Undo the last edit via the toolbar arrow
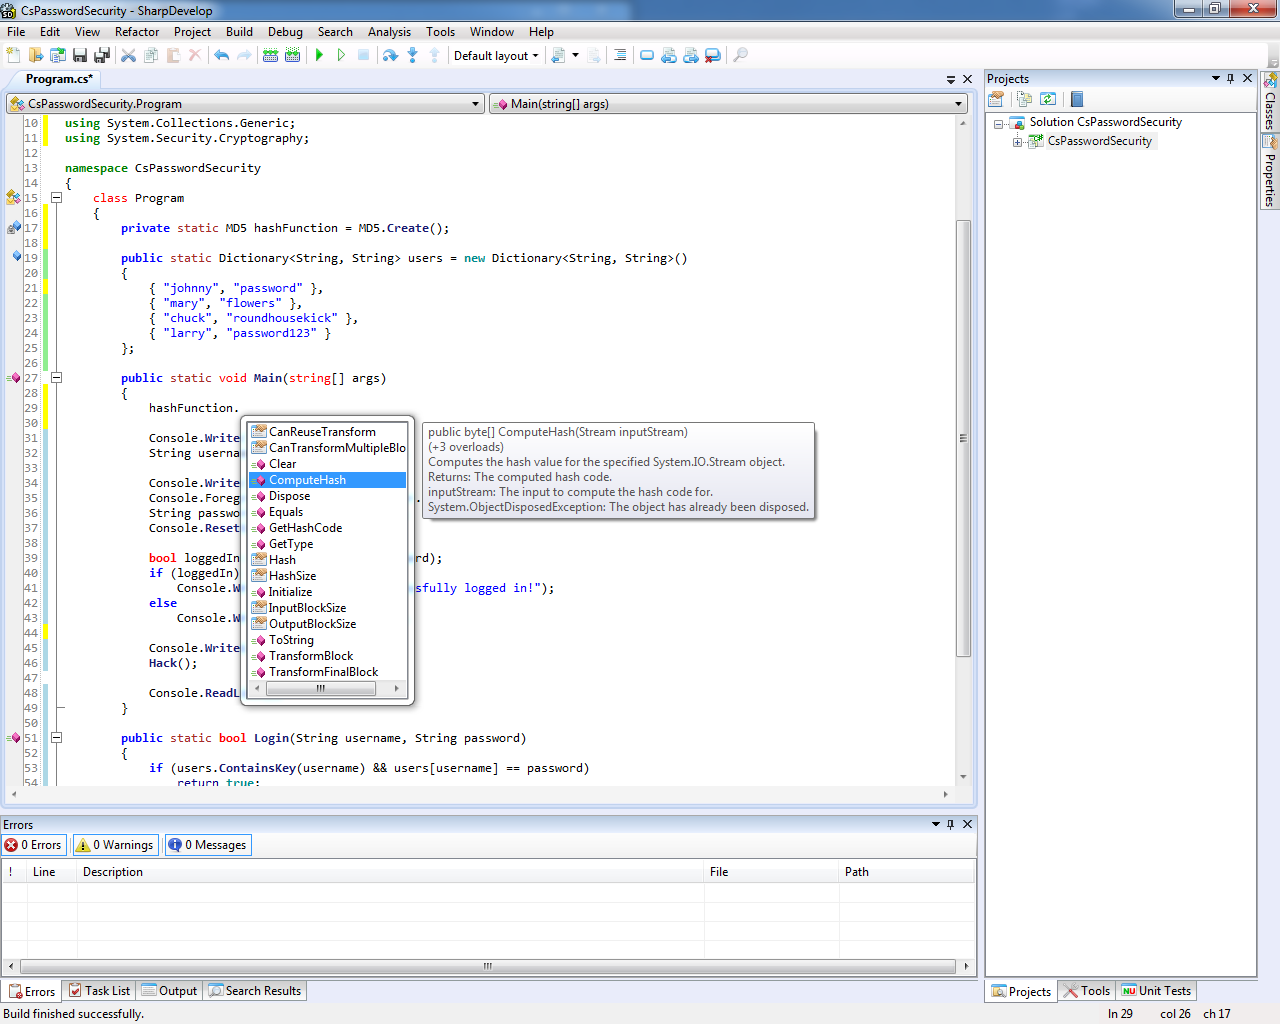This screenshot has width=1280, height=1024. (221, 55)
